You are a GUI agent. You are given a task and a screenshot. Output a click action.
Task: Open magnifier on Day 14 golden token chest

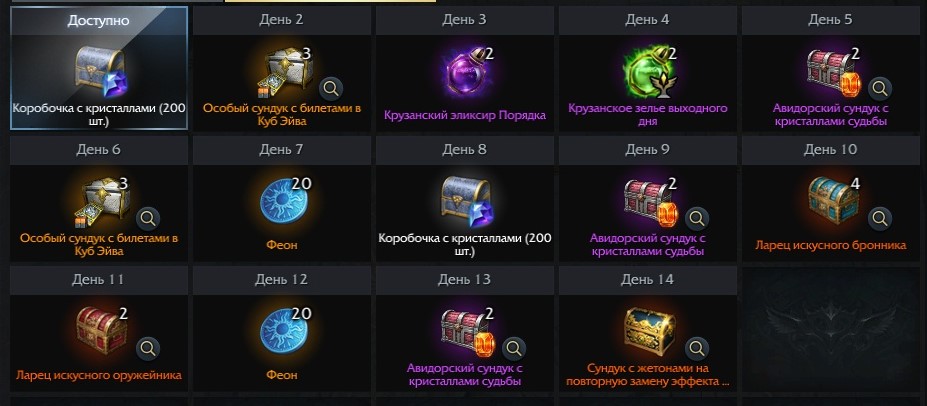point(697,349)
